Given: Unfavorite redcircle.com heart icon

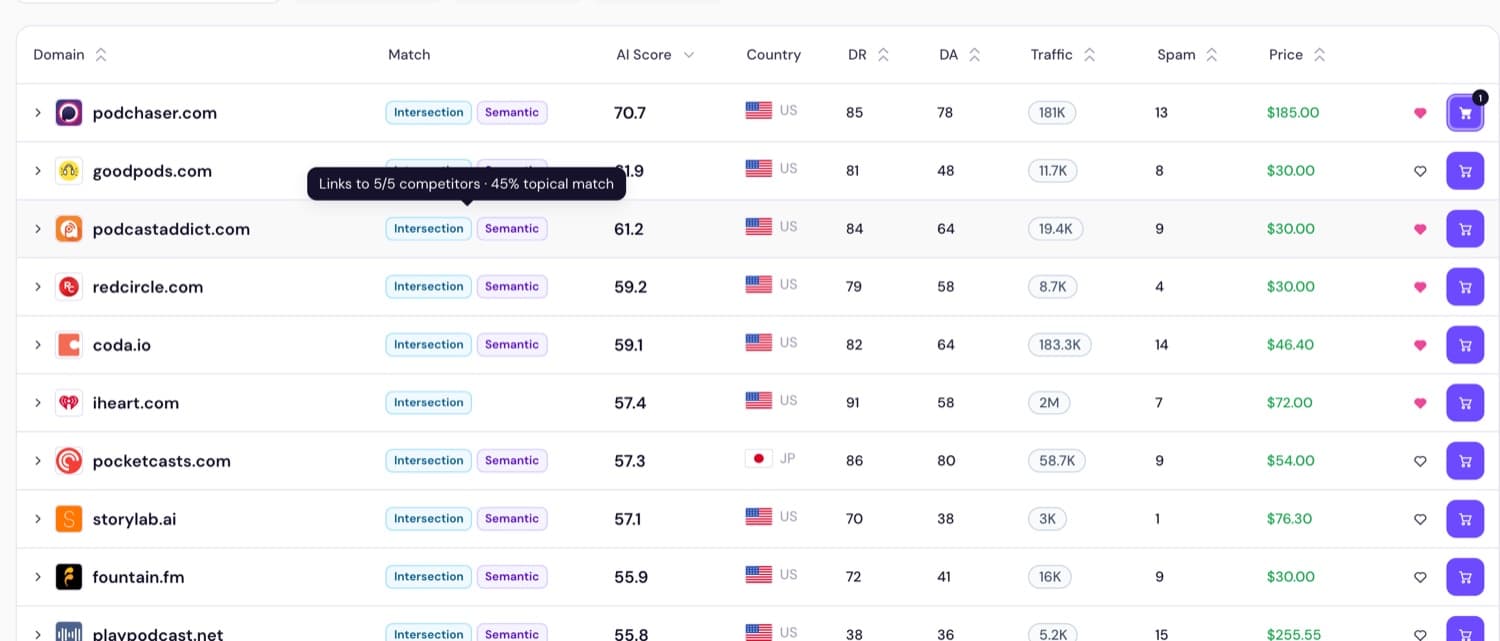Looking at the screenshot, I should click(x=1420, y=287).
